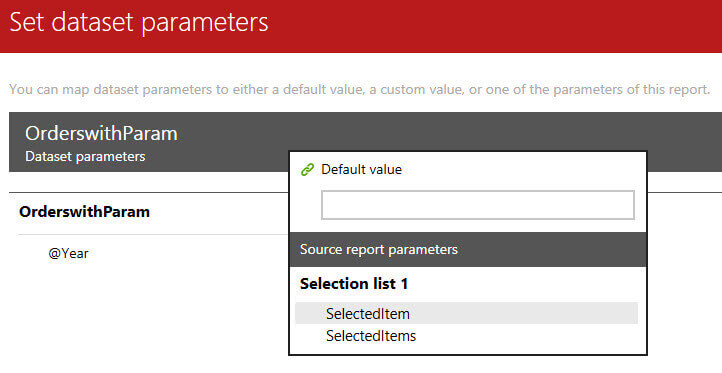
Task: Click the Set dataset parameters page title
Action: [x=139, y=22]
